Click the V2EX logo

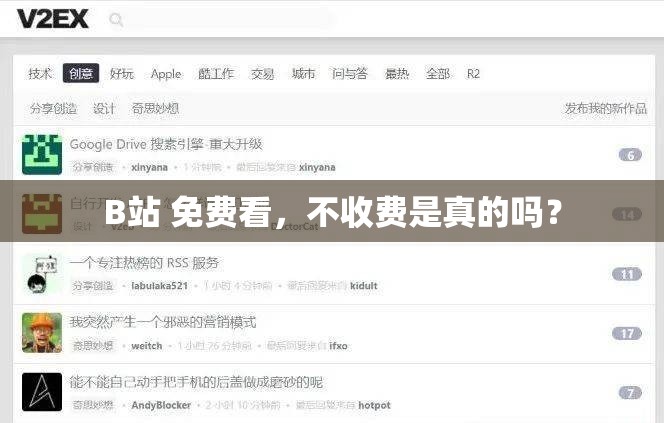point(53,19)
